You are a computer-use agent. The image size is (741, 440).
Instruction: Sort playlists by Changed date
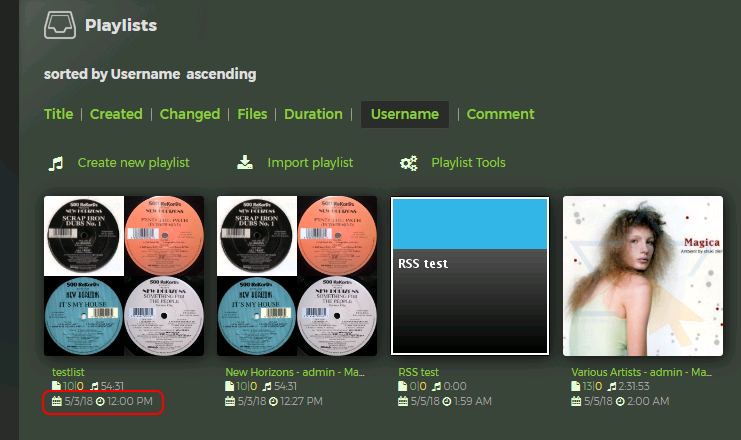[x=189, y=114]
